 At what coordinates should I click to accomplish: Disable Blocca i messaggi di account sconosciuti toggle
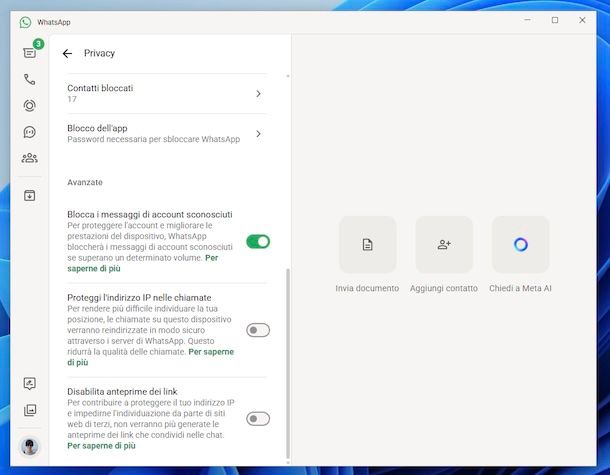(258, 242)
